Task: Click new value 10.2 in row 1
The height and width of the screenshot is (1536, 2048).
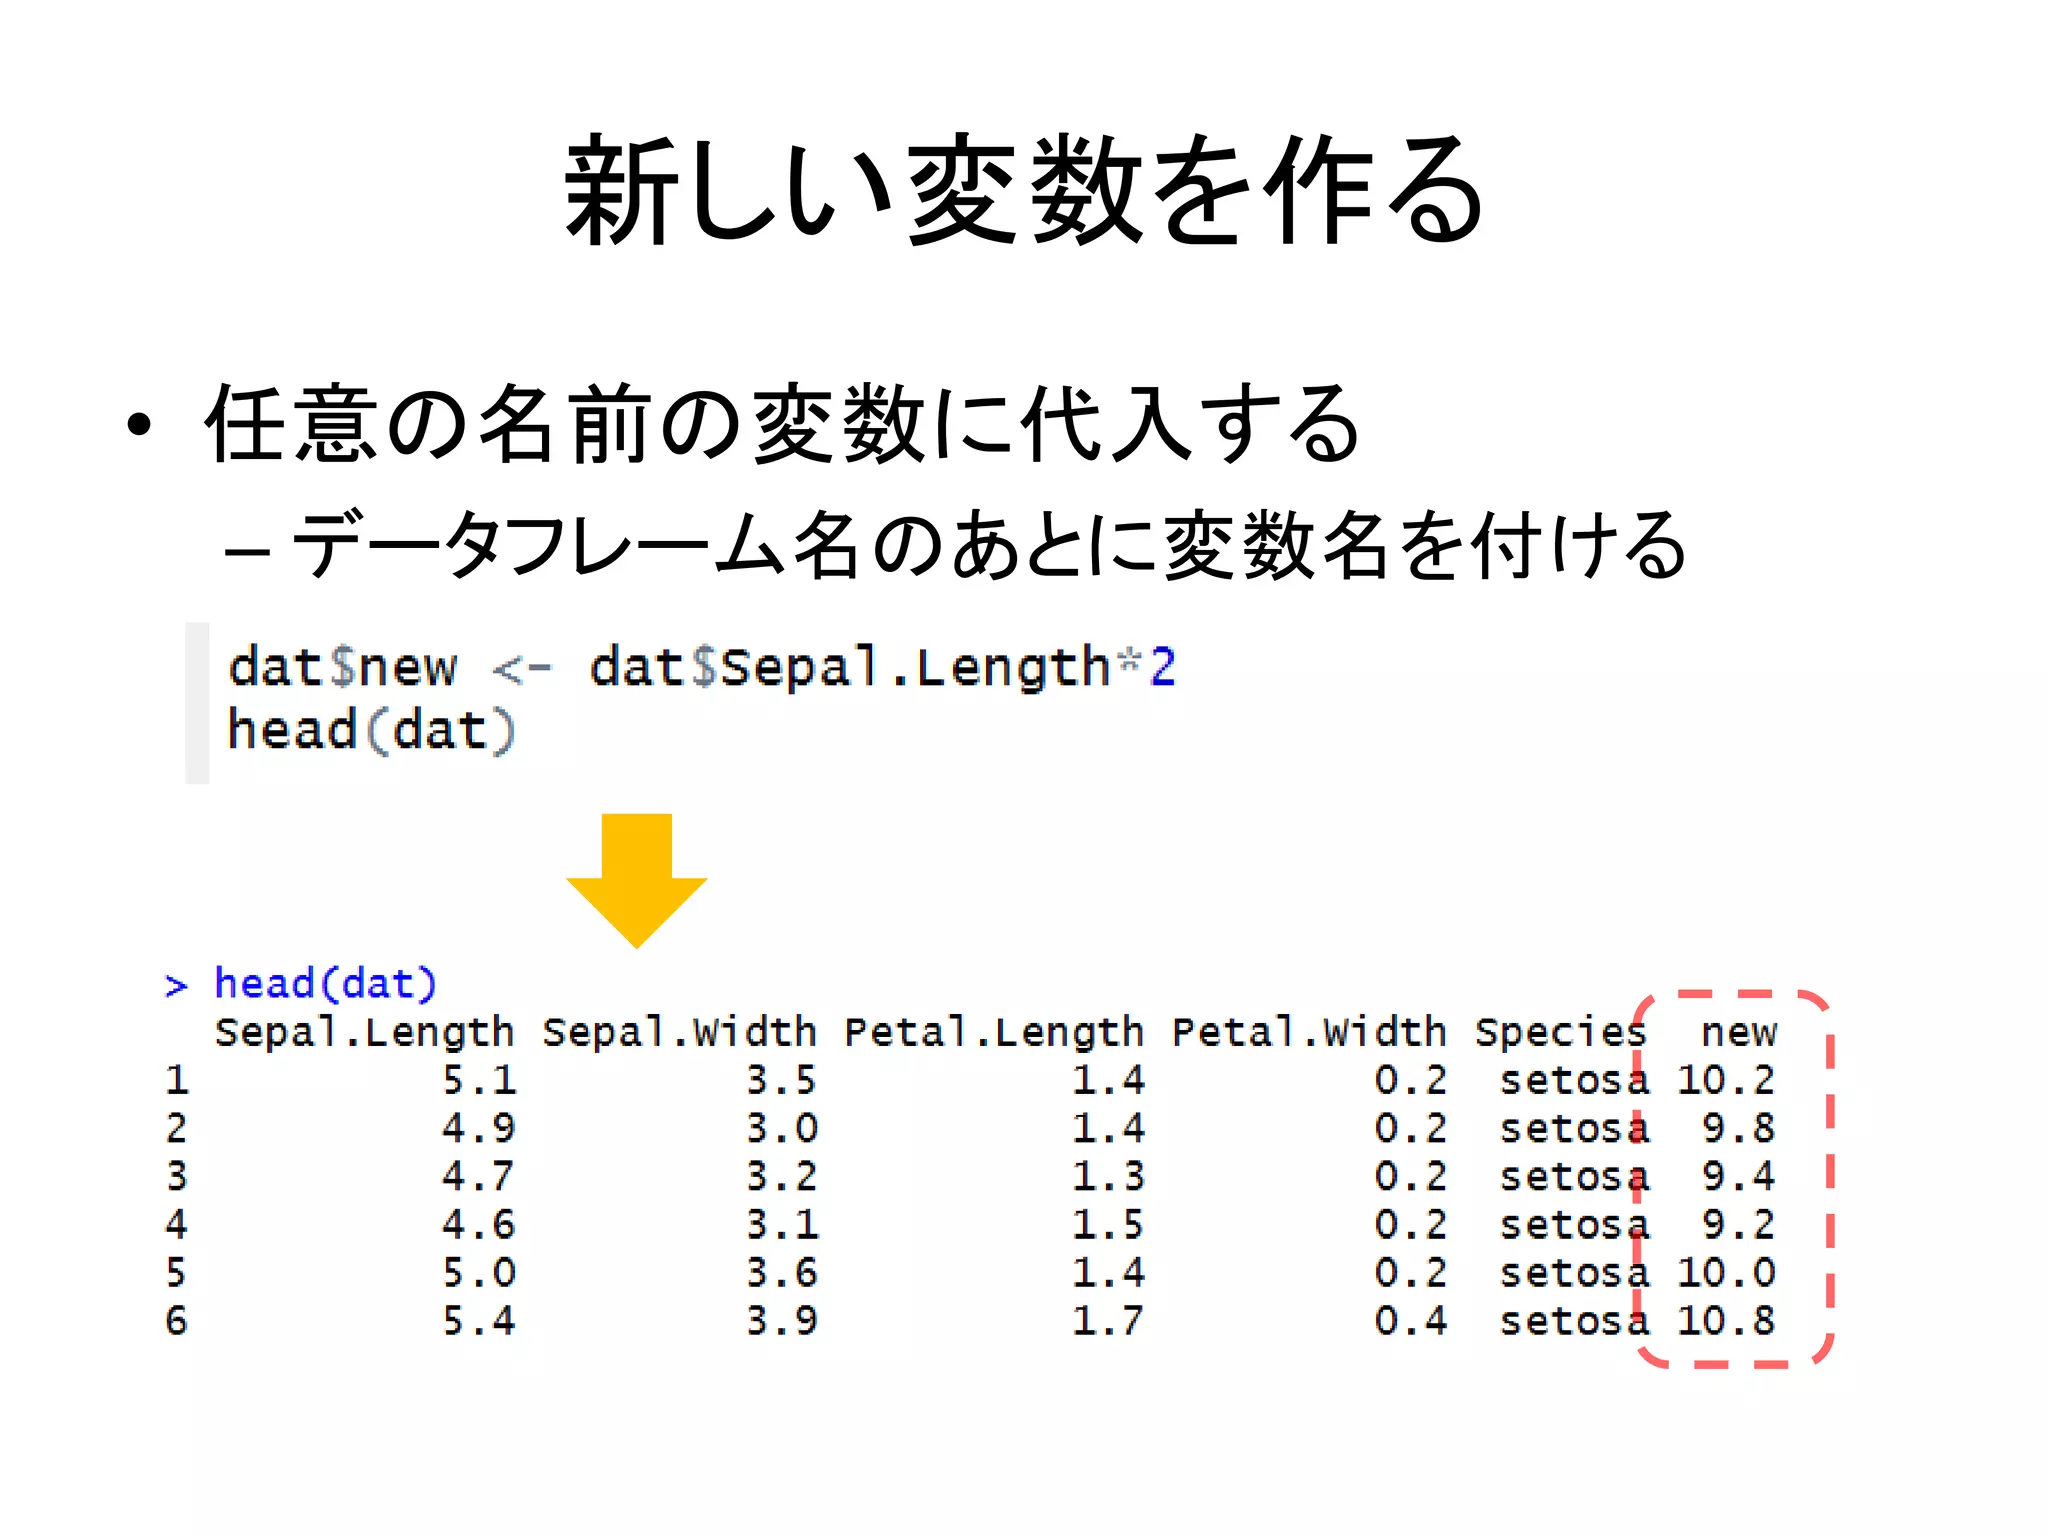Action: [1726, 1080]
